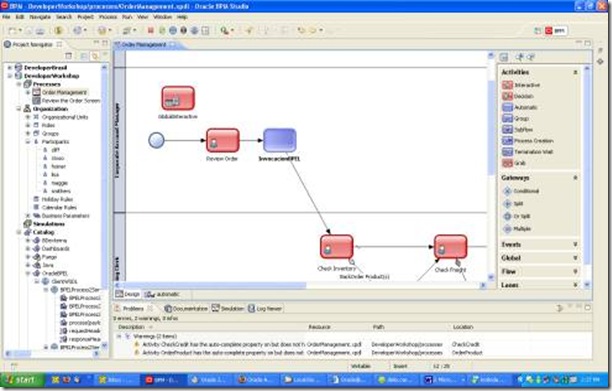
Task: Select the Multiple gateway in palette
Action: [517, 229]
